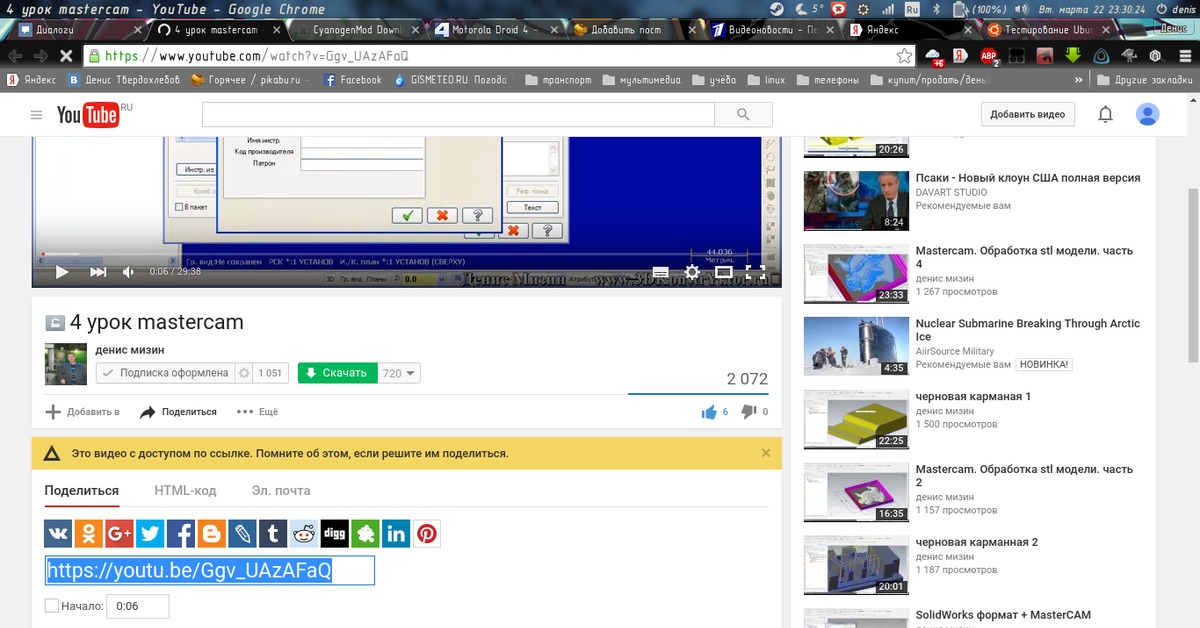Image resolution: width=1200 pixels, height=628 pixels.
Task: Open video settings gear
Action: (x=692, y=271)
